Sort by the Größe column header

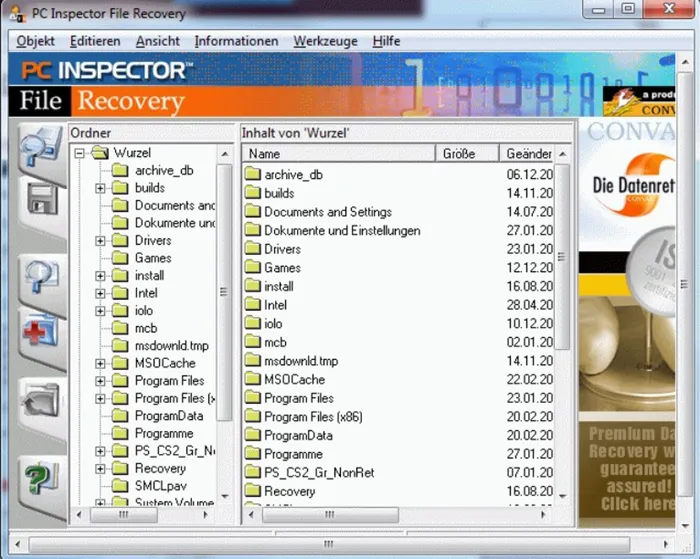(467, 154)
